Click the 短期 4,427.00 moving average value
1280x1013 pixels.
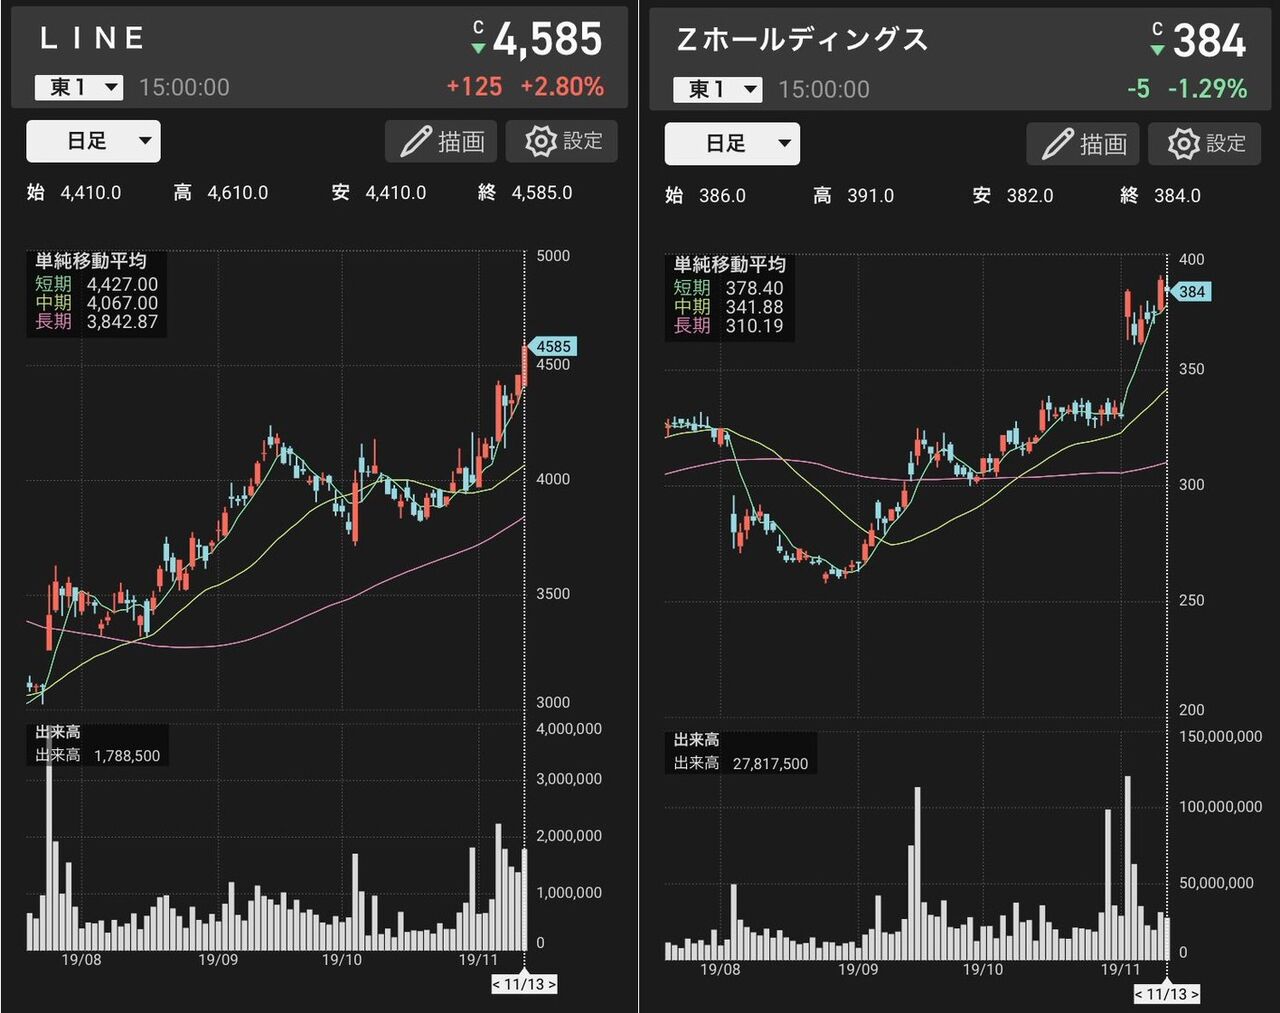coord(97,284)
